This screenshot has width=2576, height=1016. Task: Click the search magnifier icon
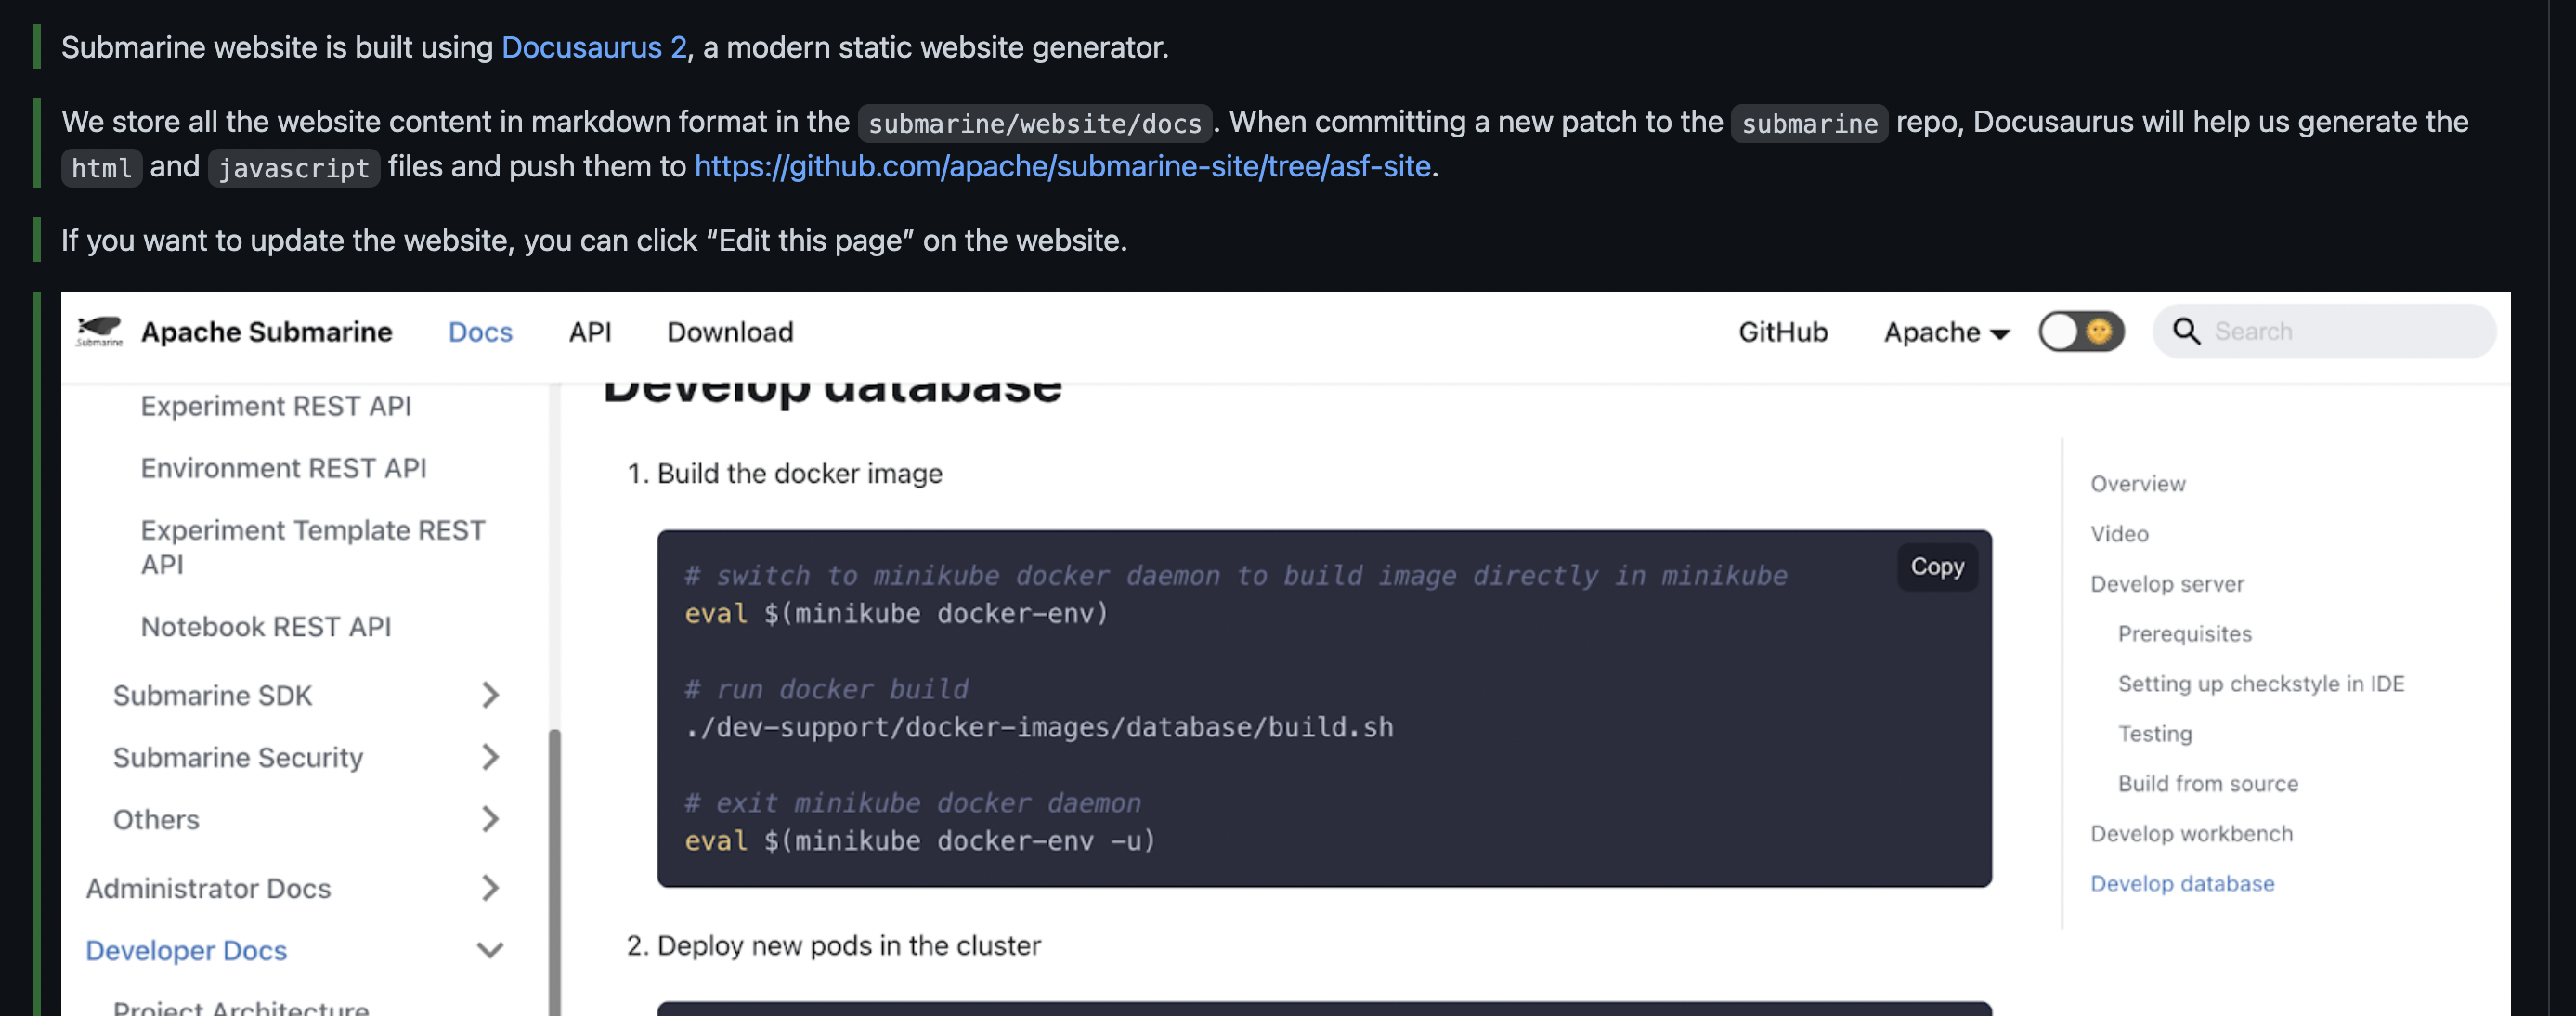2186,331
